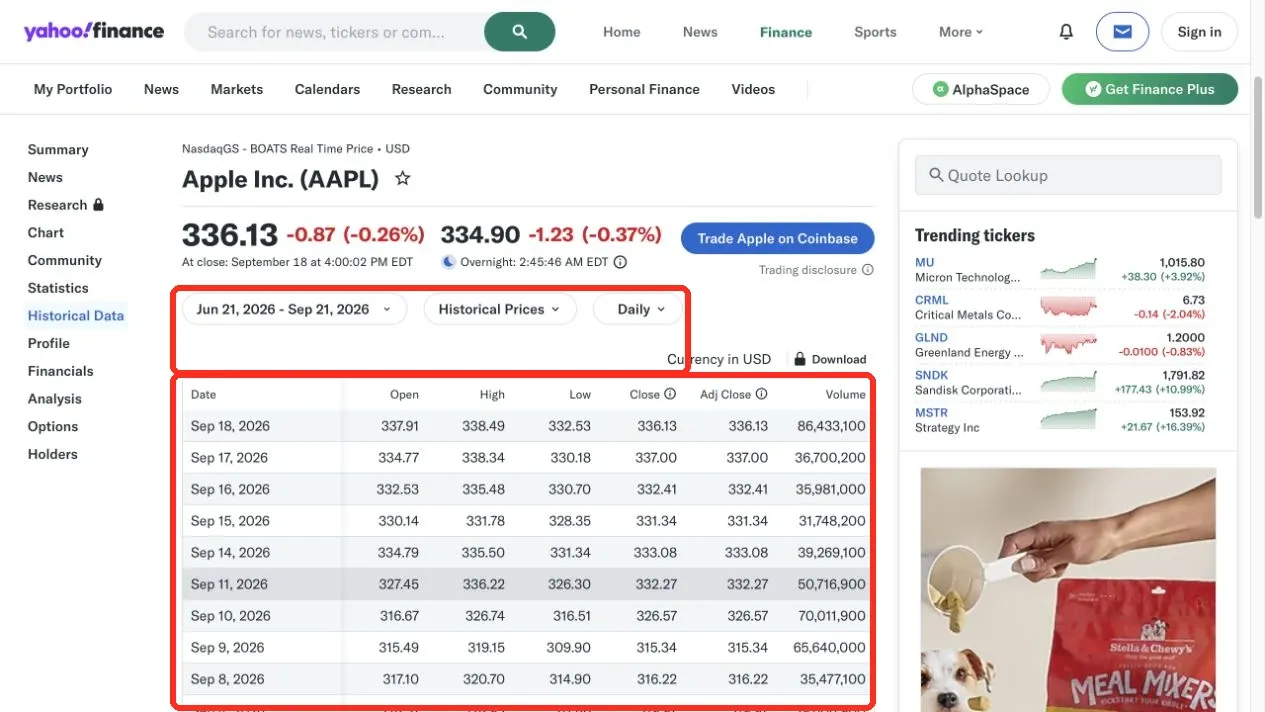Click the Trading disclosure link
1265x712 pixels.
(808, 270)
